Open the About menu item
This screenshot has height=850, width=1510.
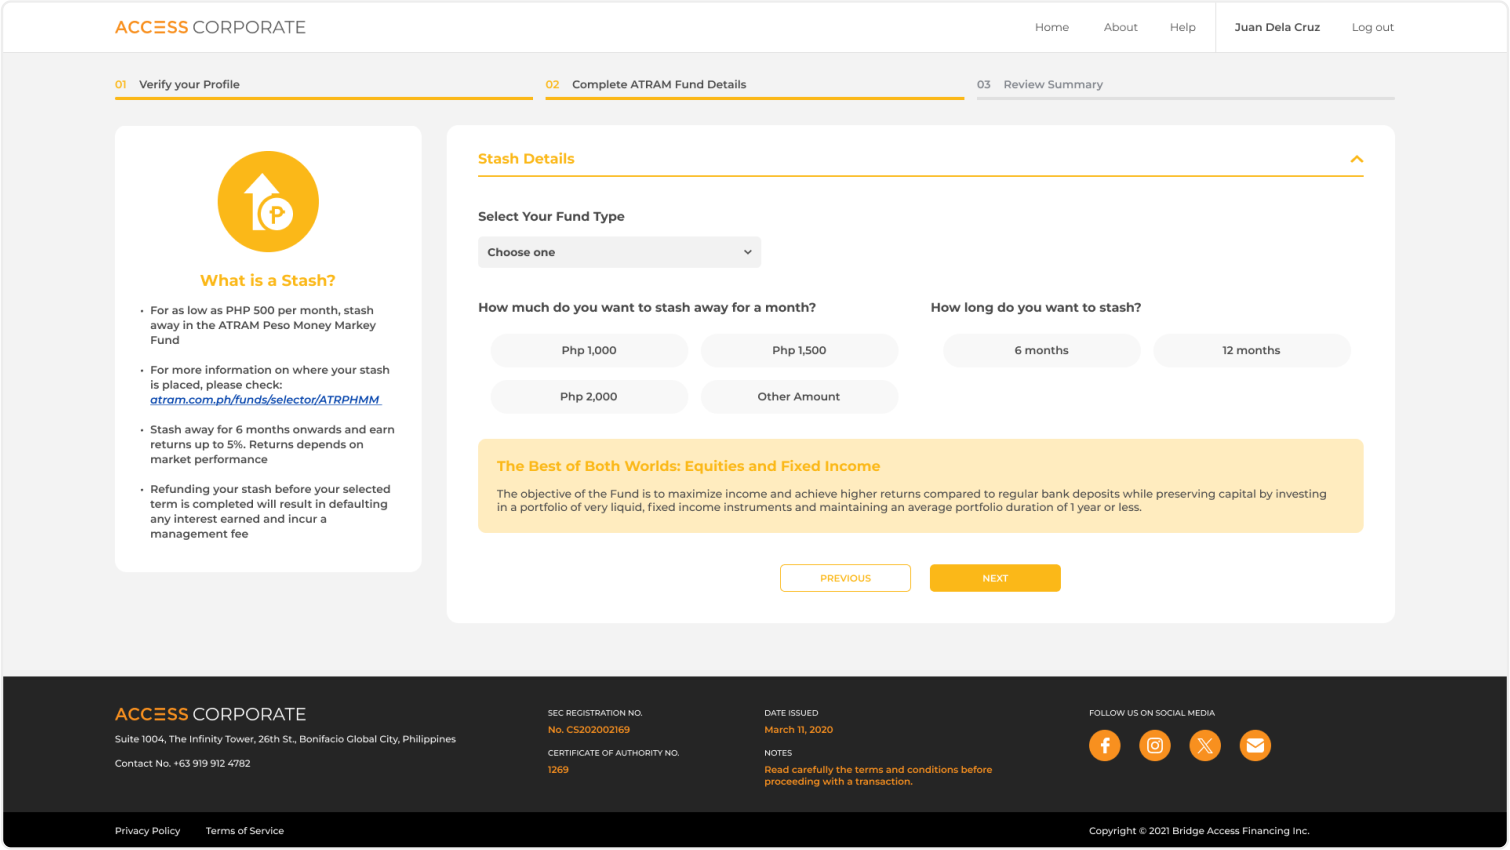pyautogui.click(x=1120, y=27)
